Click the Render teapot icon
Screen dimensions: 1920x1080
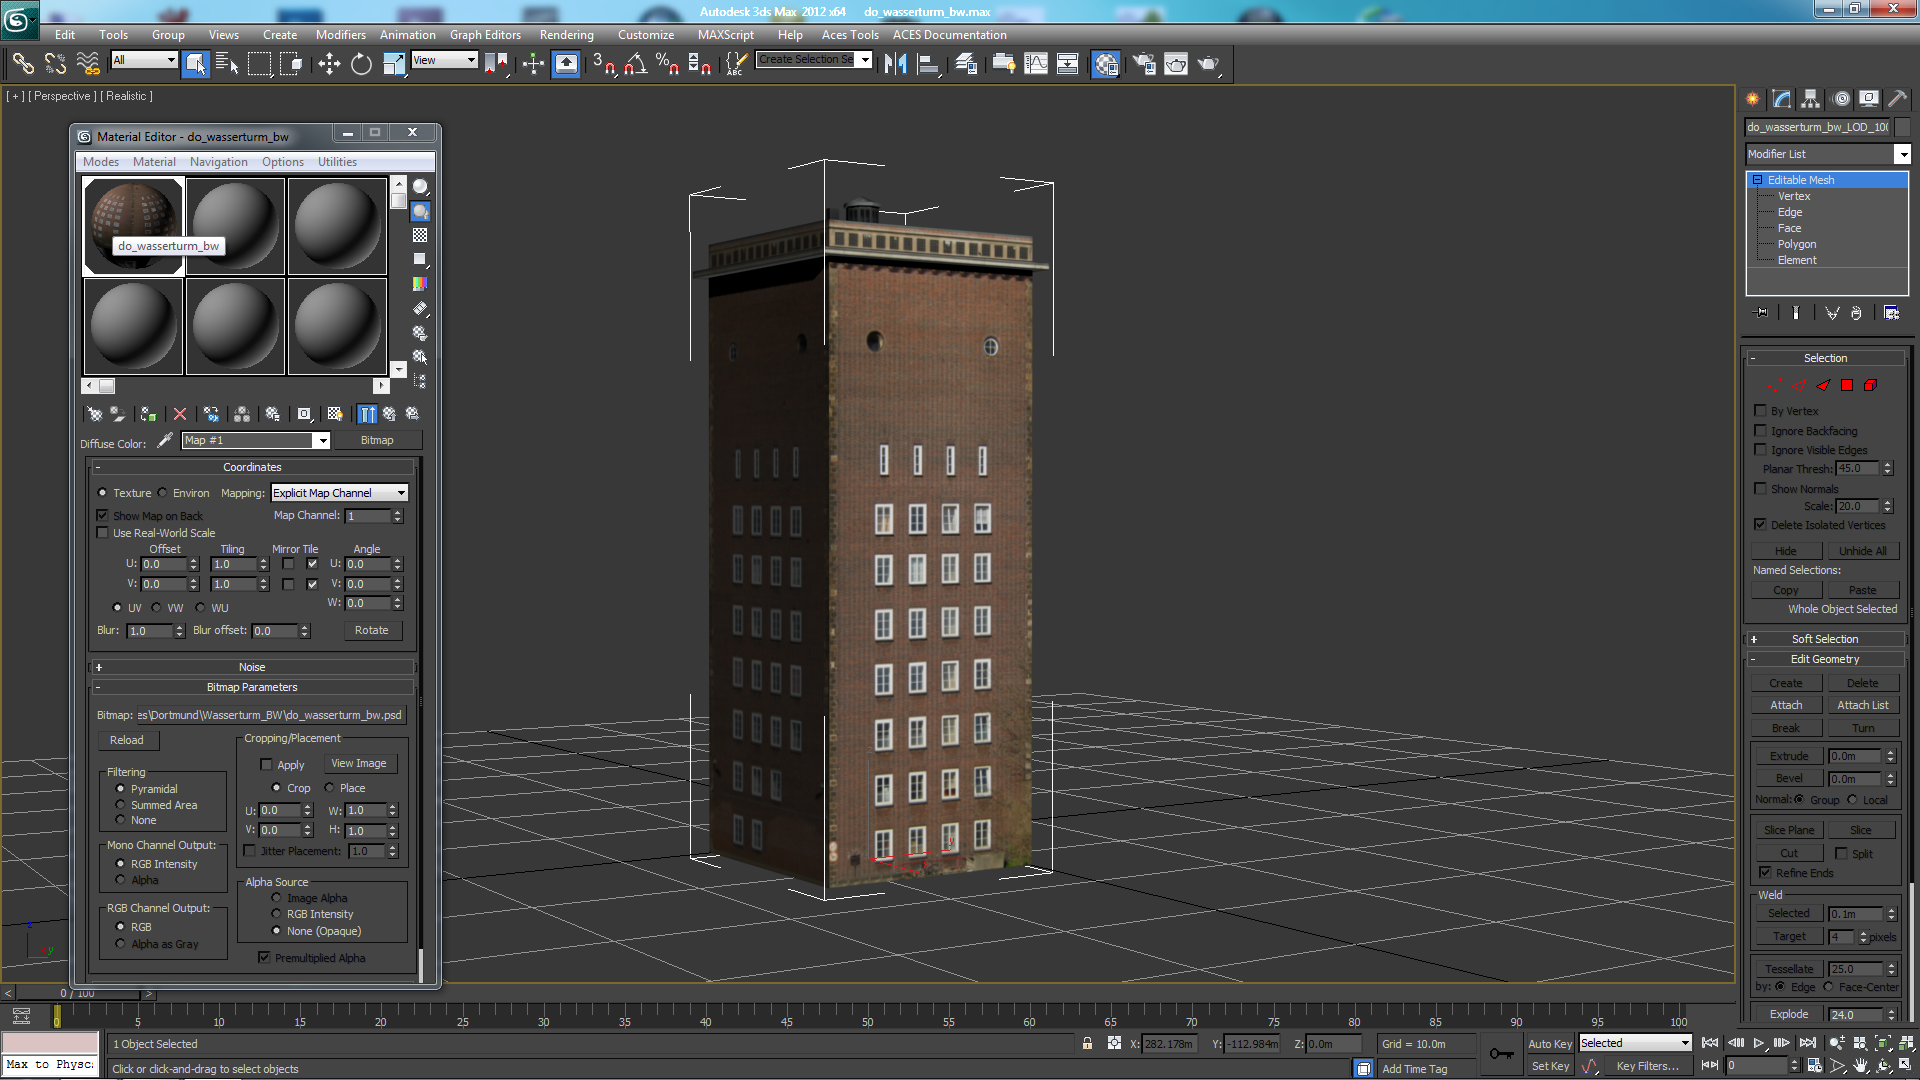pos(1209,64)
